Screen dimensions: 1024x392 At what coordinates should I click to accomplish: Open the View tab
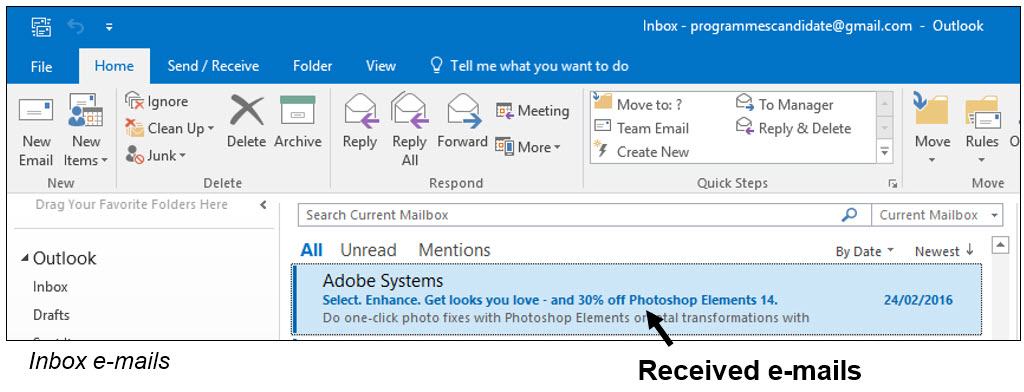381,66
